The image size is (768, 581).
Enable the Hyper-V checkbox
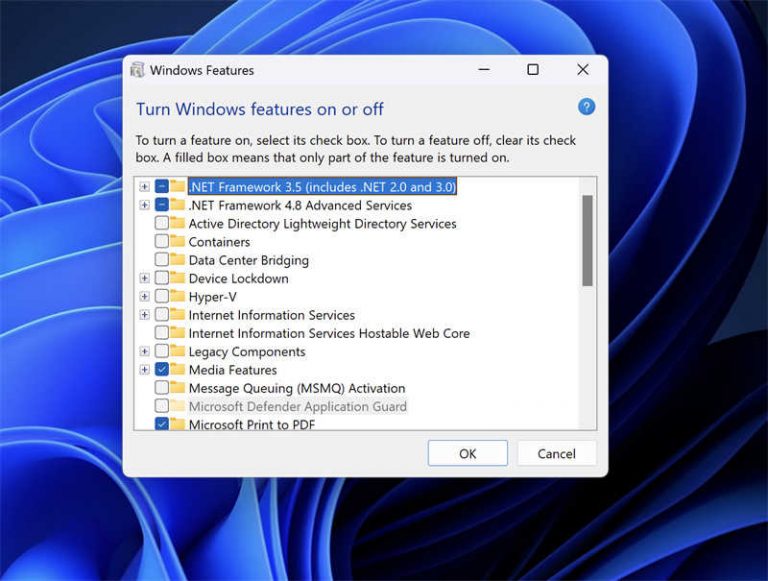(x=162, y=296)
